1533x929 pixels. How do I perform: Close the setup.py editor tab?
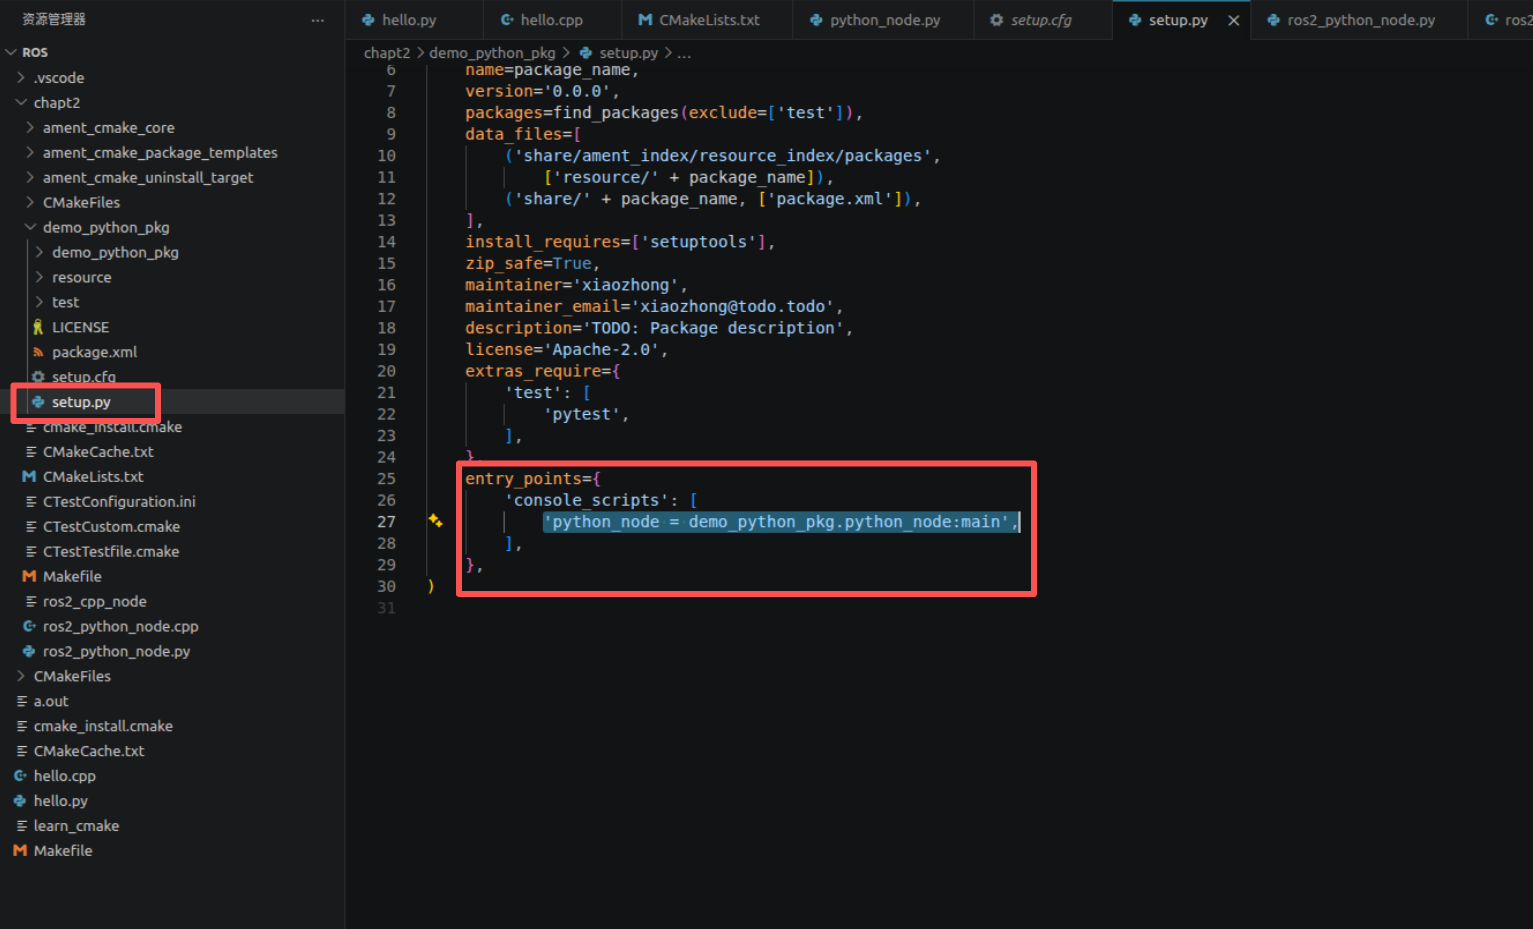coord(1233,20)
